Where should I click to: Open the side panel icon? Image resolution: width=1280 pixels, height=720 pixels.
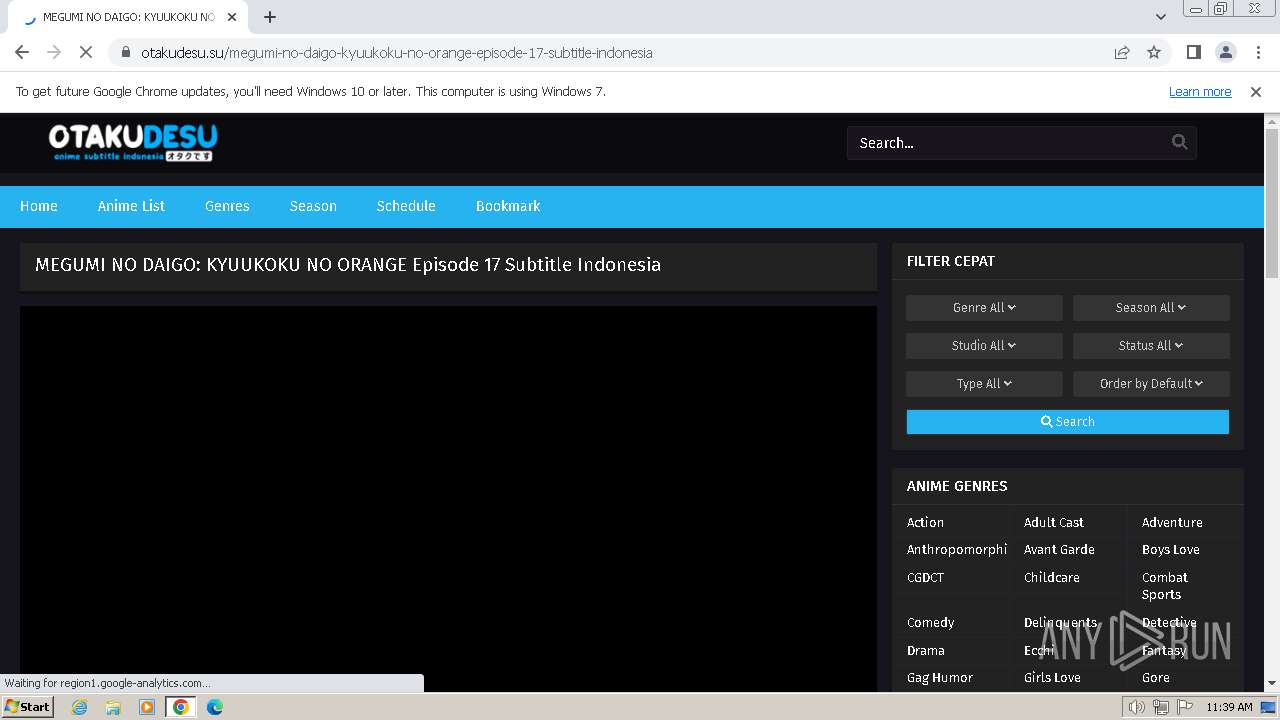click(1193, 52)
